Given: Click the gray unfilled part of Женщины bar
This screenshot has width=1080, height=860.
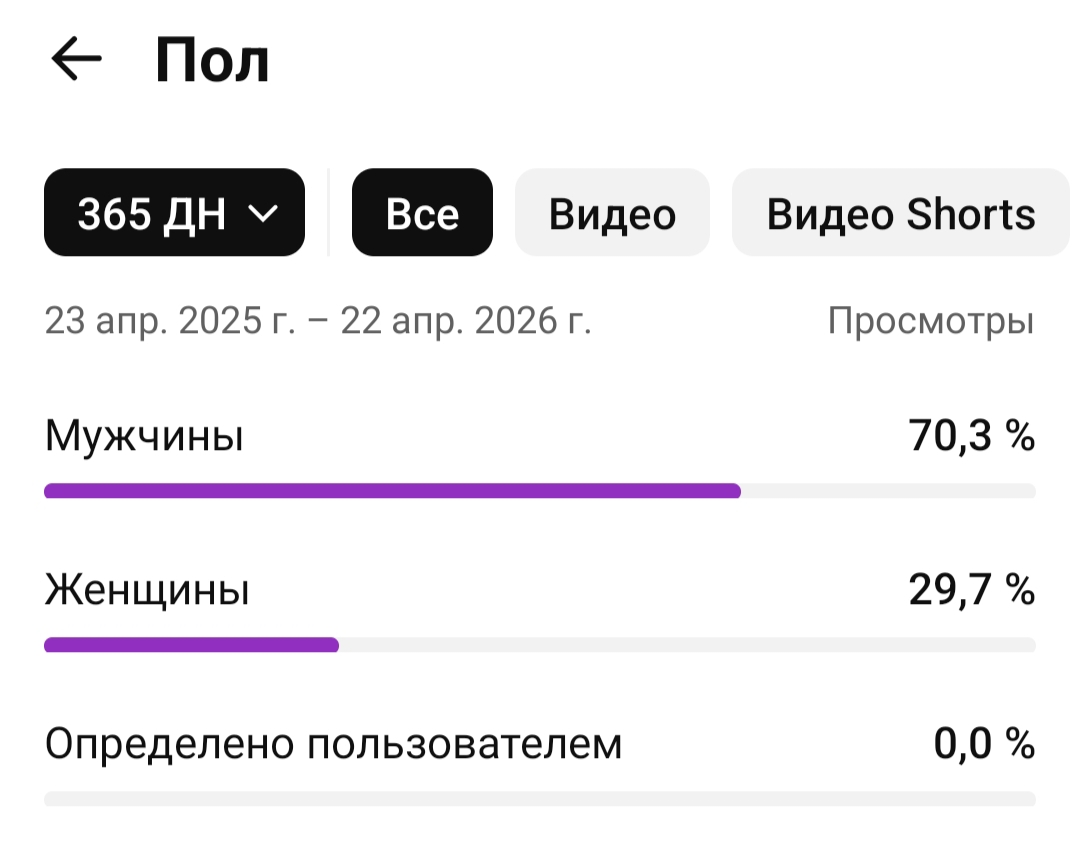Looking at the screenshot, I should pos(686,645).
